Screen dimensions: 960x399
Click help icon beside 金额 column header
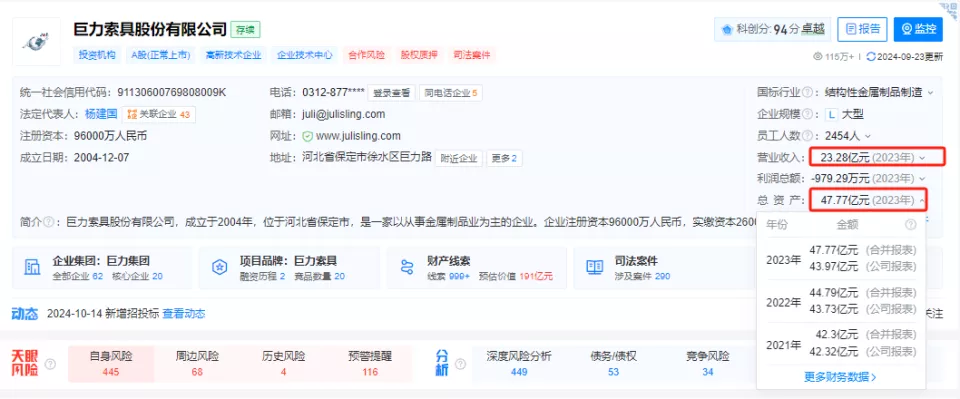pos(910,225)
